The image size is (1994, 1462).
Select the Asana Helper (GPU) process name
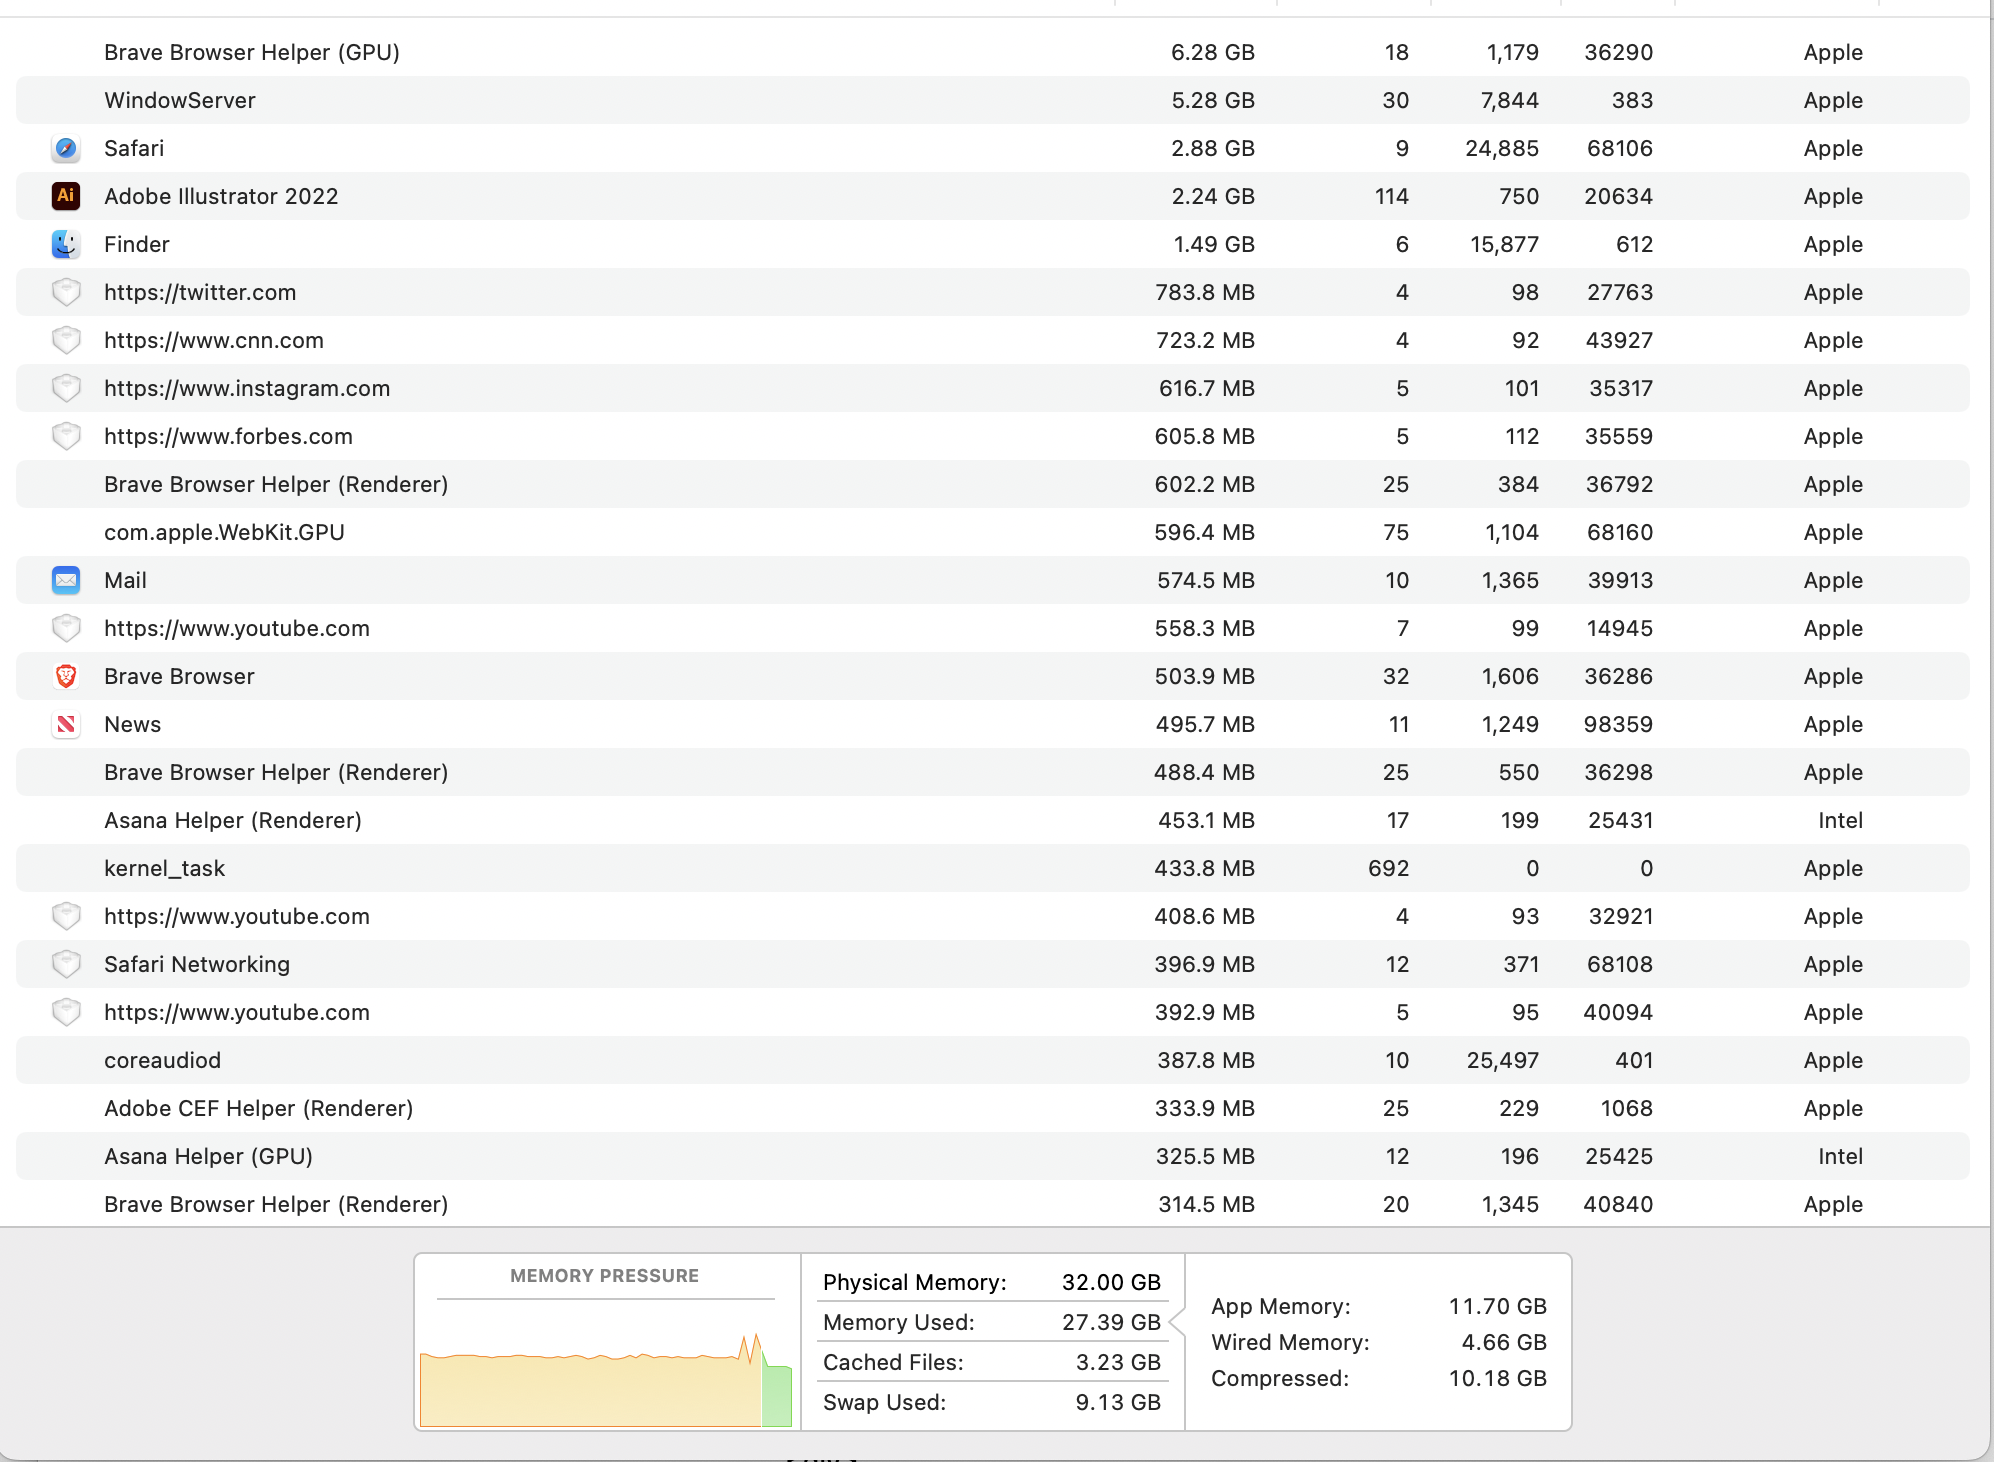pos(208,1156)
